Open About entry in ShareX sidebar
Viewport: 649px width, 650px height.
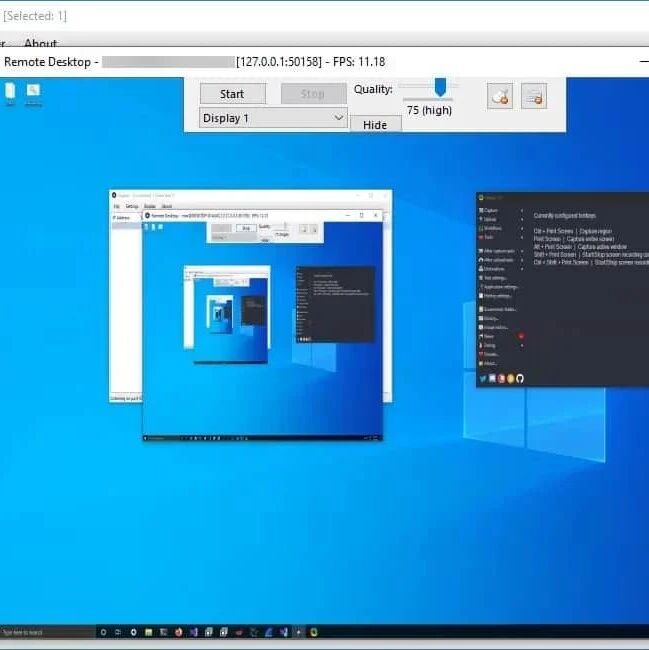488,364
